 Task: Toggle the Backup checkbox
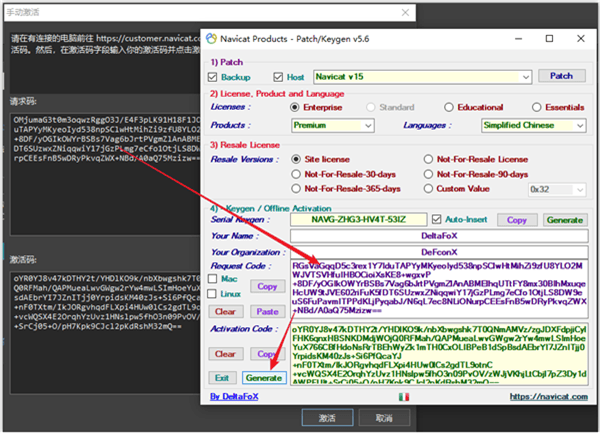coord(214,77)
